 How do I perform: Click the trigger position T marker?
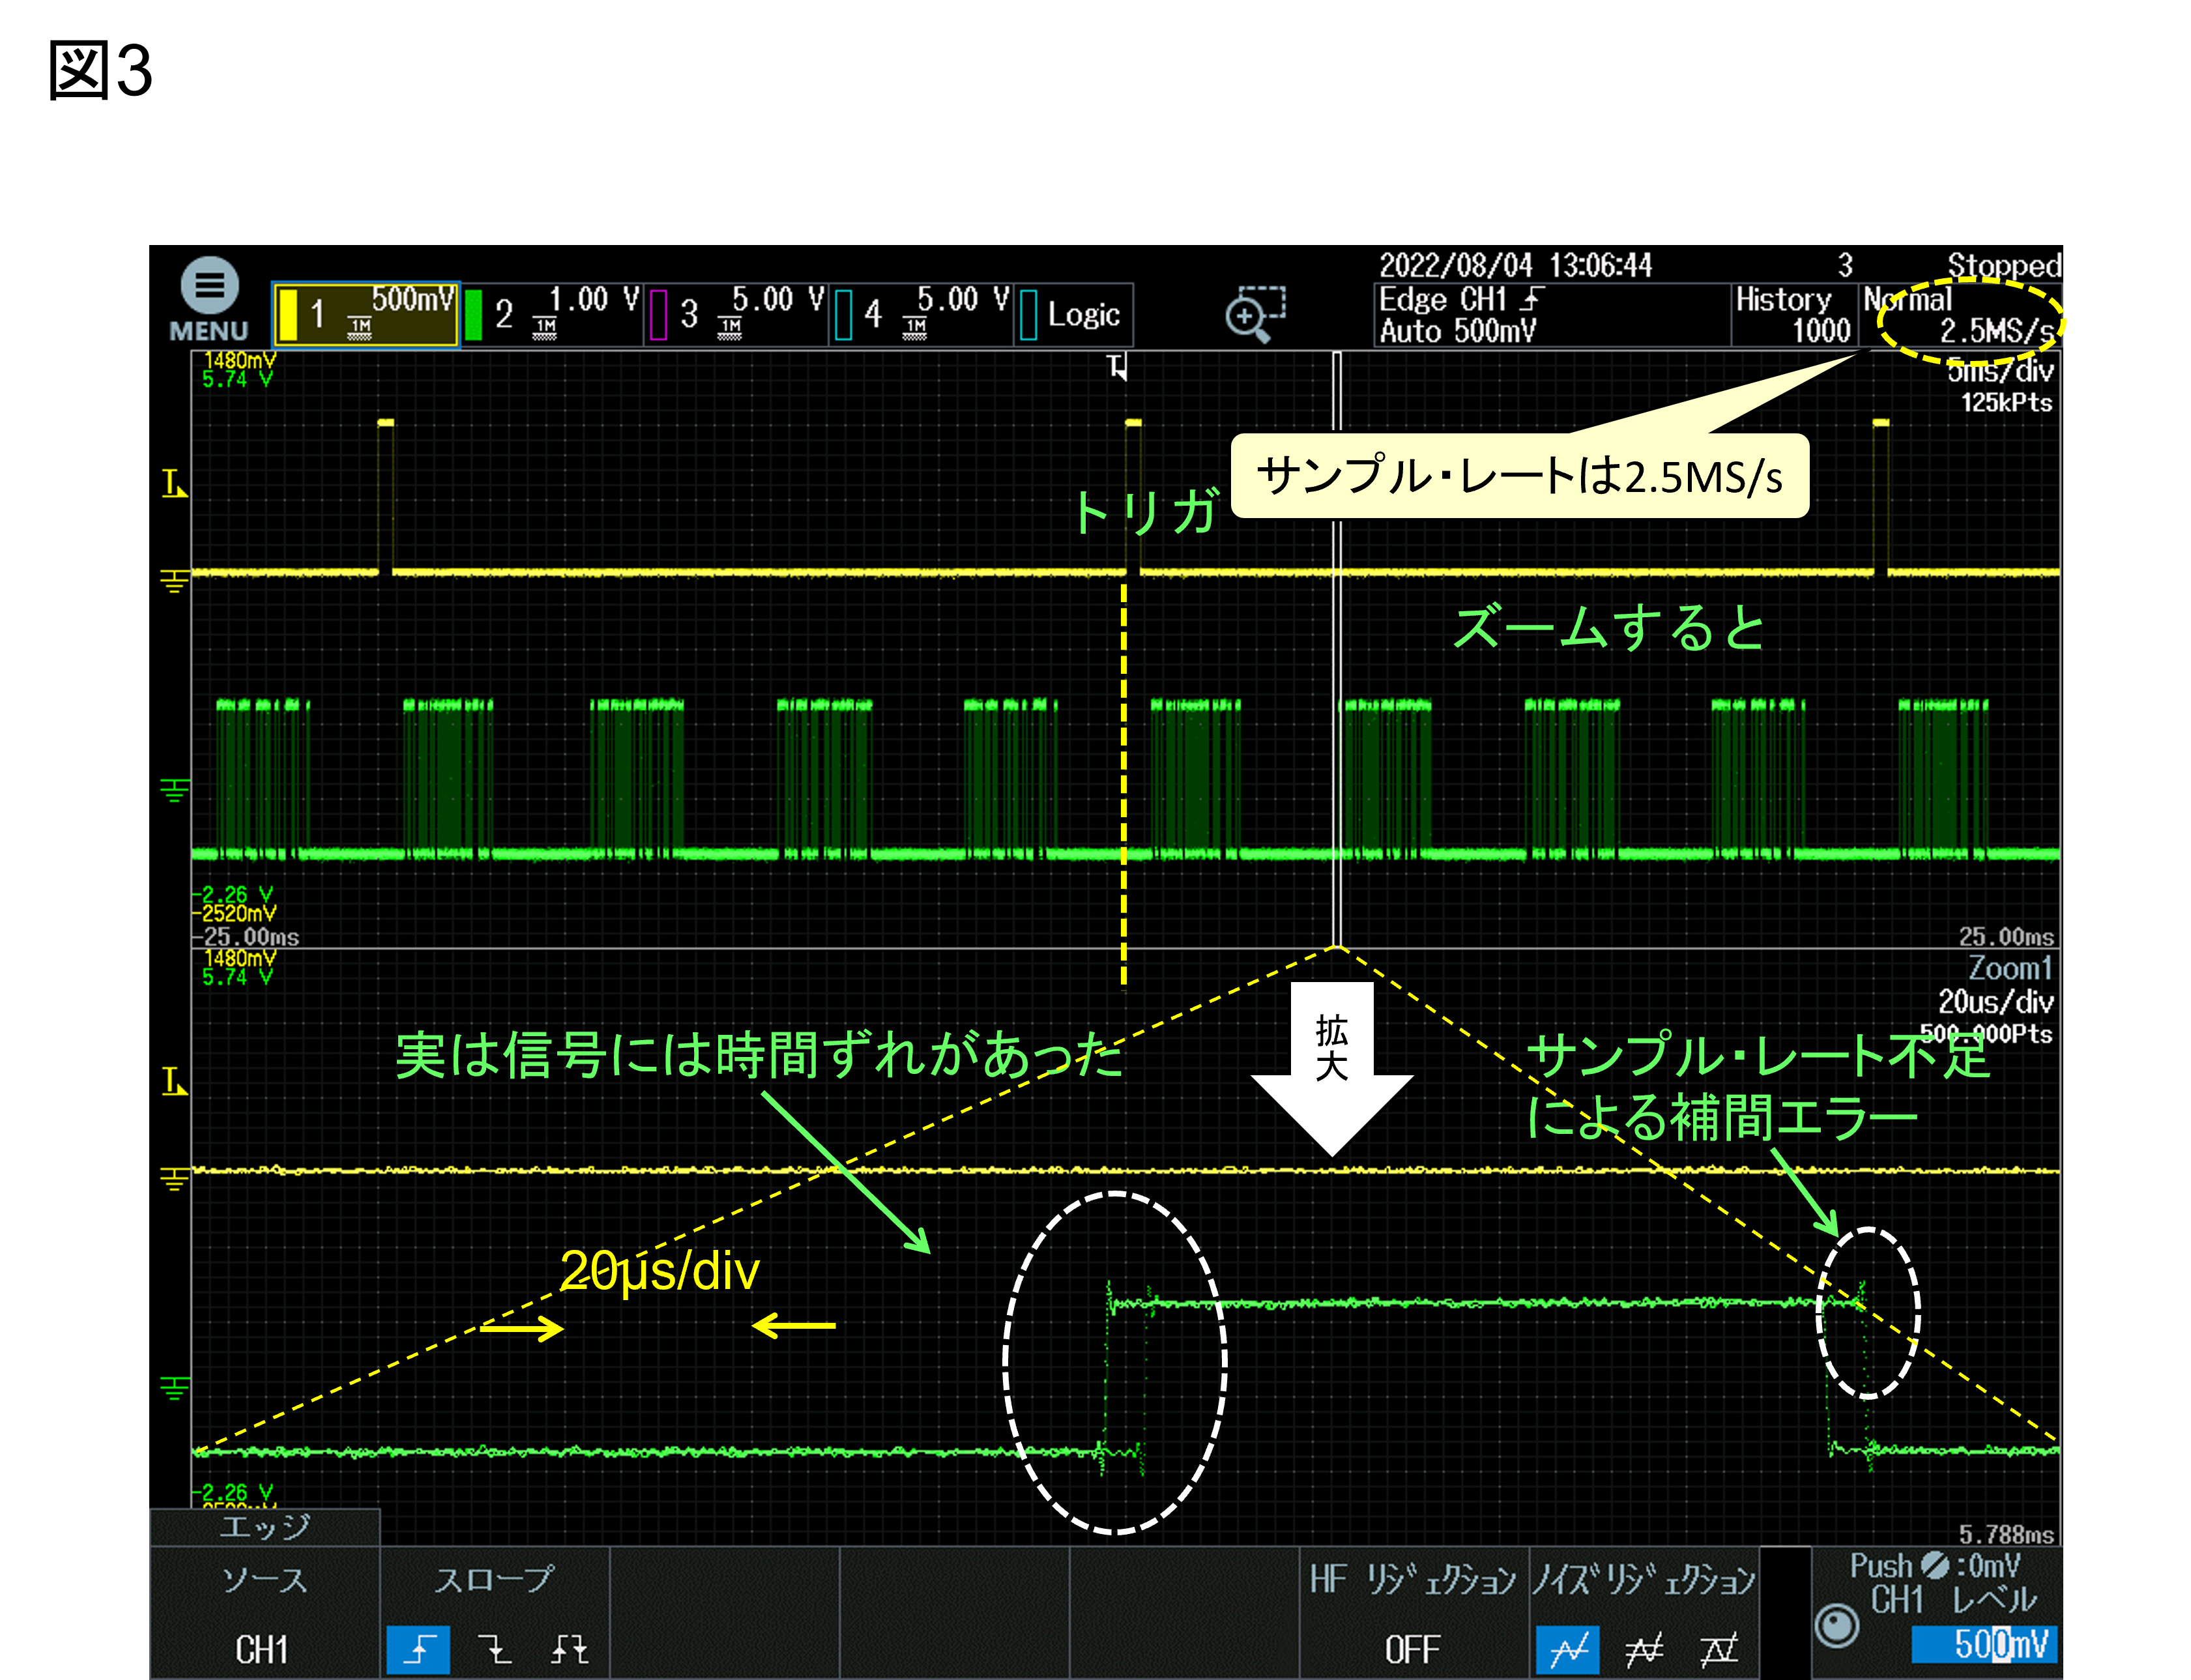coord(1118,367)
